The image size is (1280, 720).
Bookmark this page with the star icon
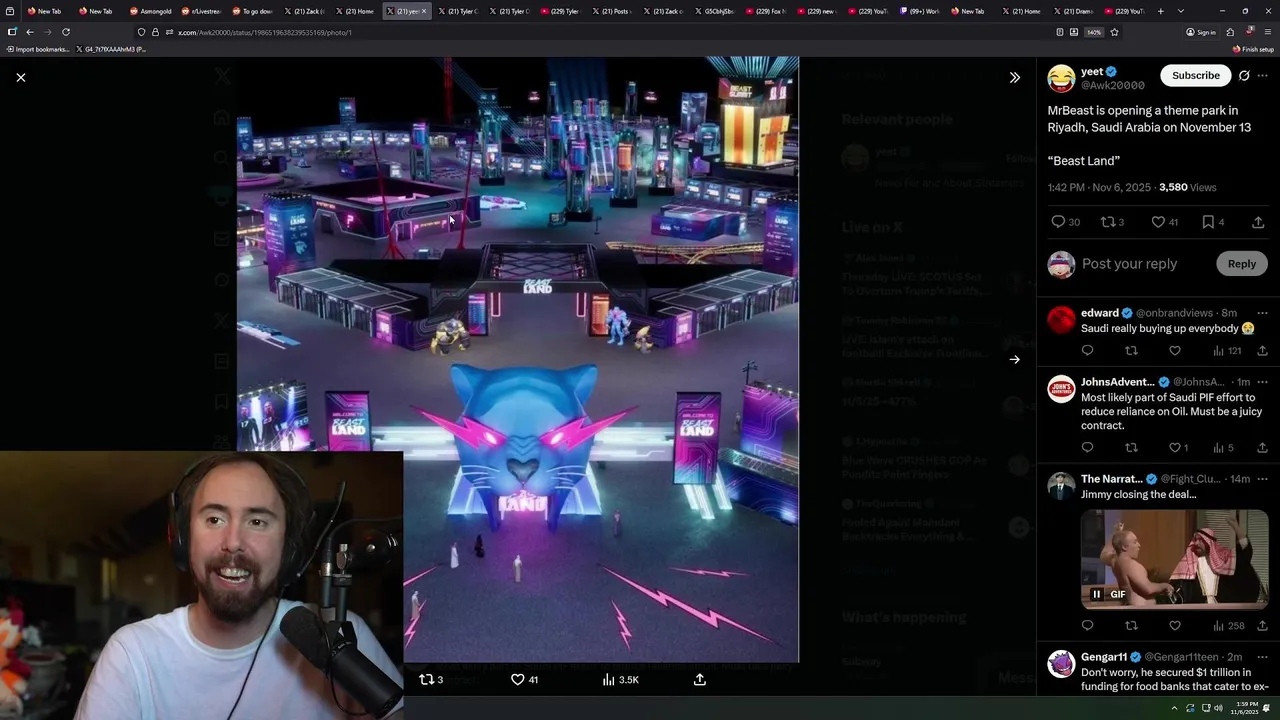click(x=1114, y=32)
